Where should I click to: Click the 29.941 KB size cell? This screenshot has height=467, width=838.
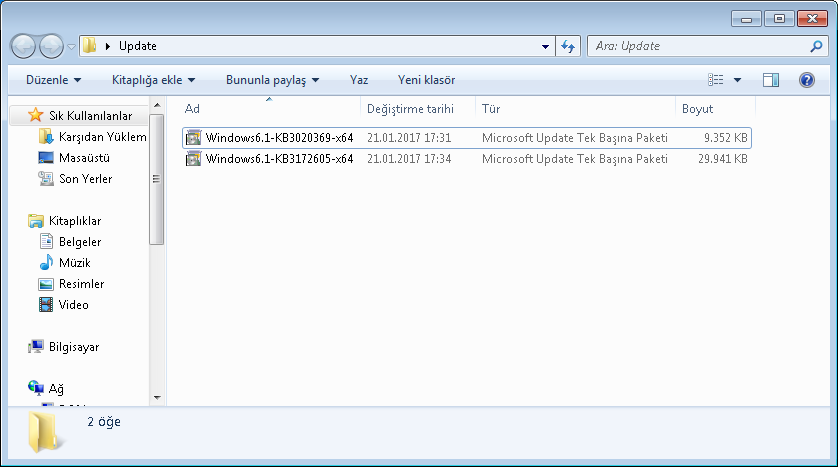[723, 159]
